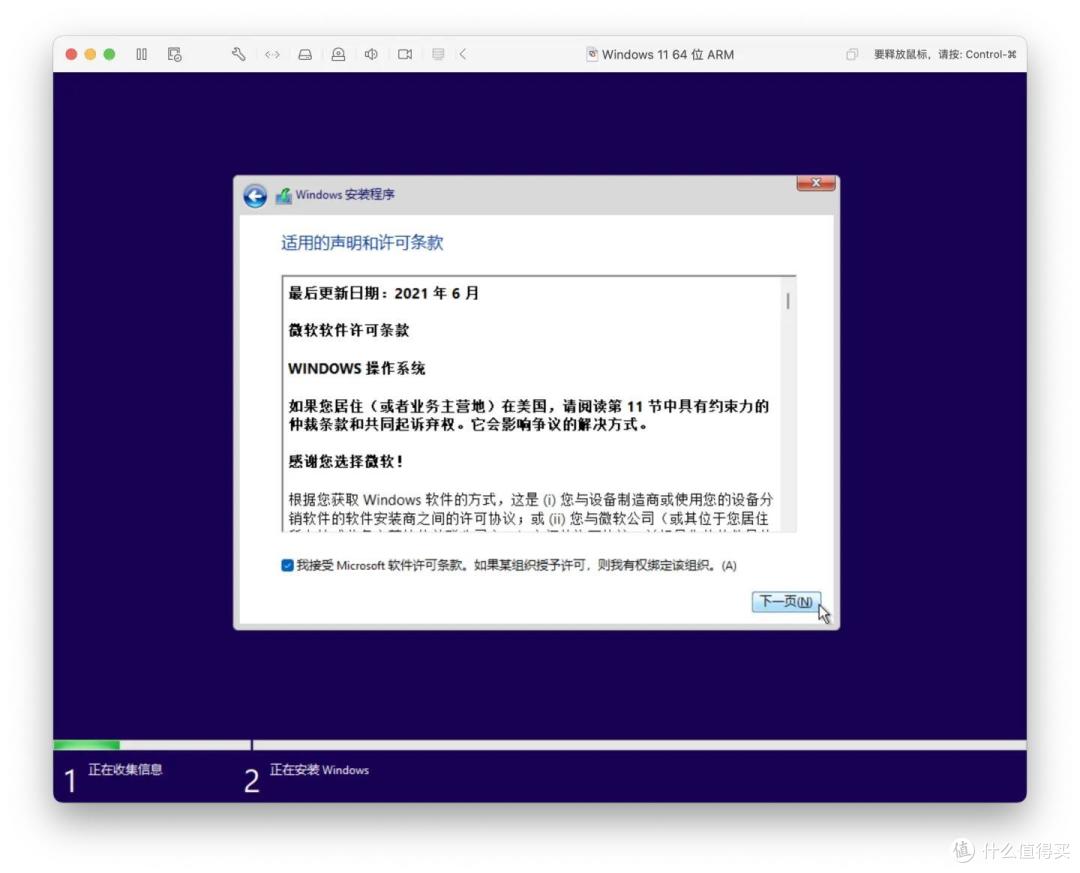The image size is (1080, 873).
Task: Collapse toolbar devices with left chevron
Action: pyautogui.click(x=463, y=54)
